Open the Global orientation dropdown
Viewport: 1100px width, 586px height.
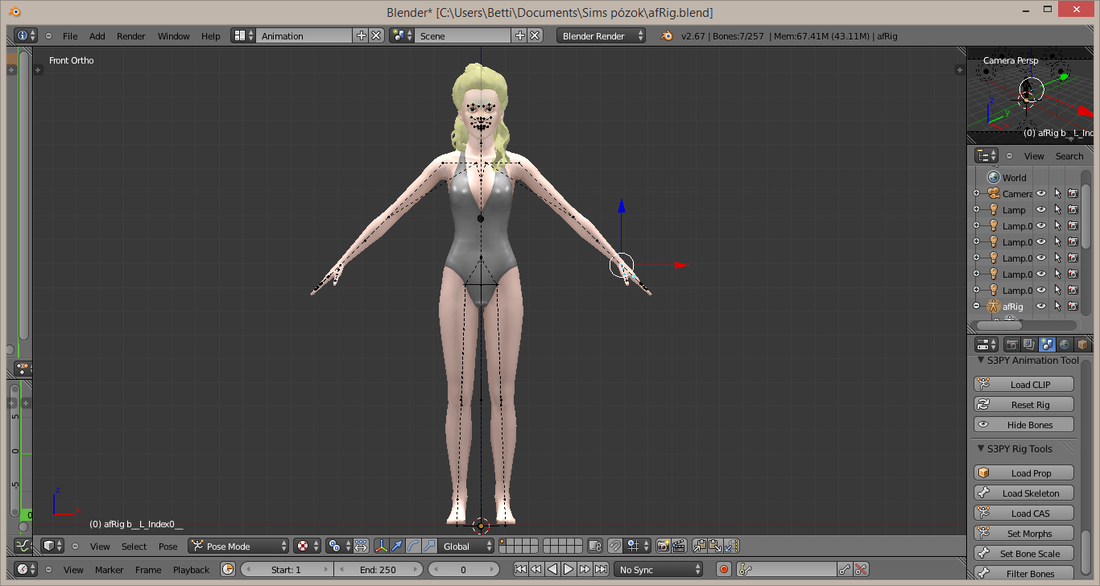tap(466, 546)
